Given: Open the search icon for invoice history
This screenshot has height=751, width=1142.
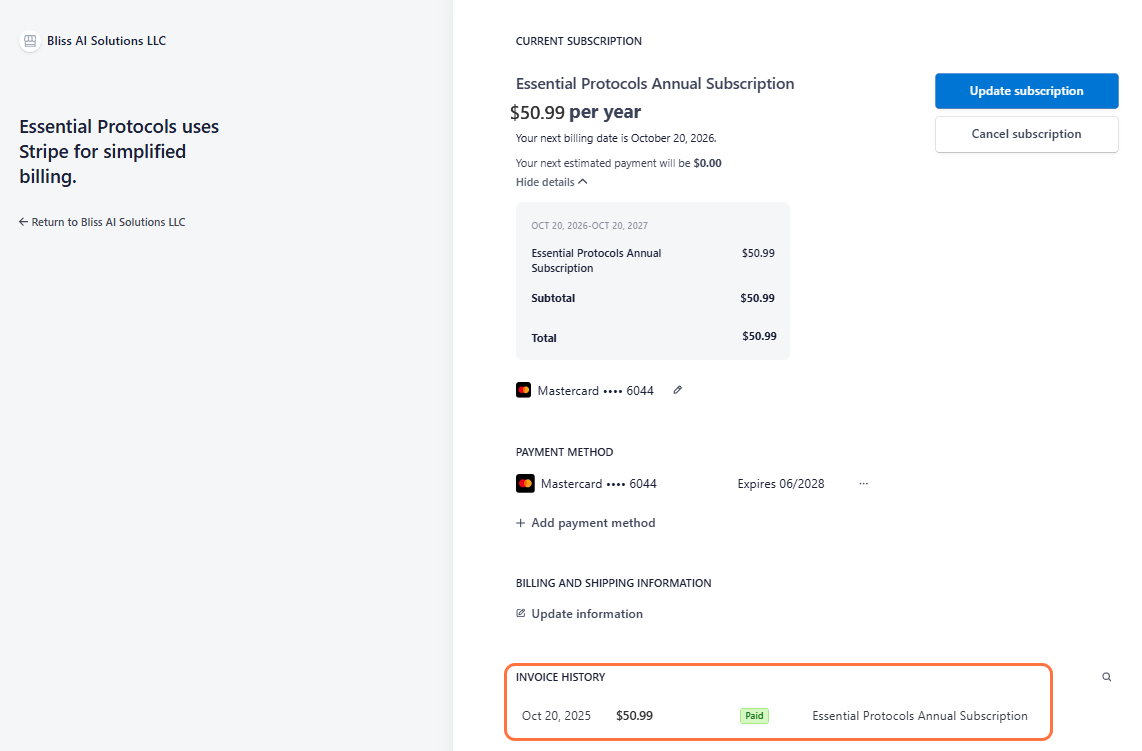Looking at the screenshot, I should point(1106,677).
